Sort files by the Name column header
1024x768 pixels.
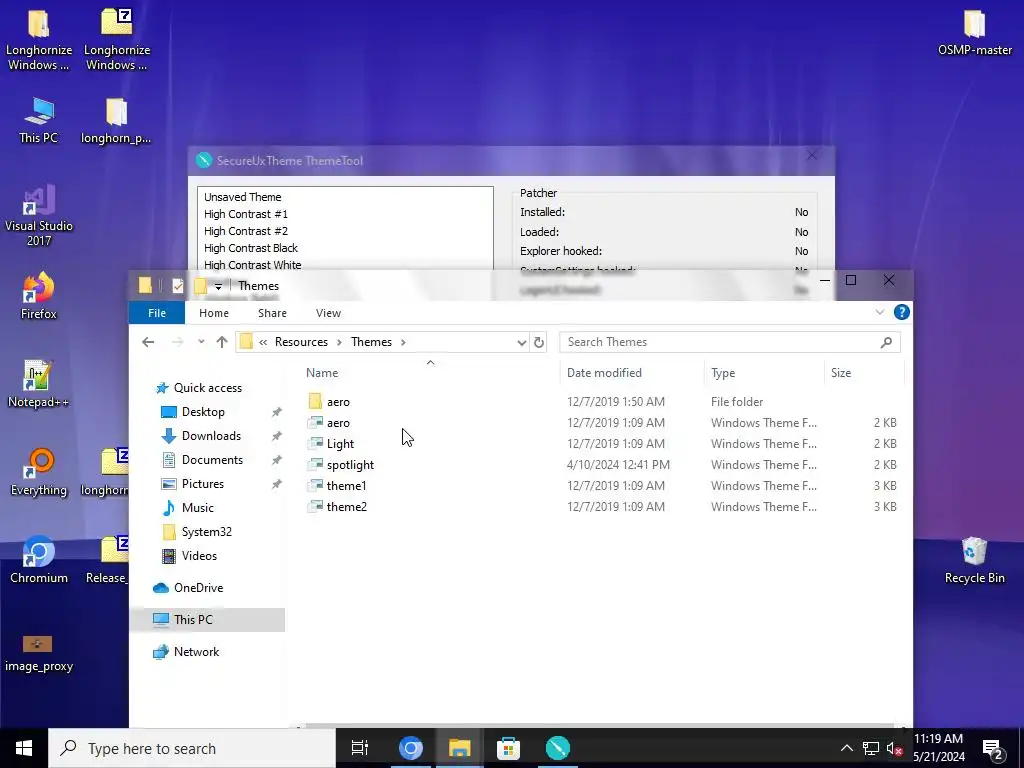coord(322,373)
